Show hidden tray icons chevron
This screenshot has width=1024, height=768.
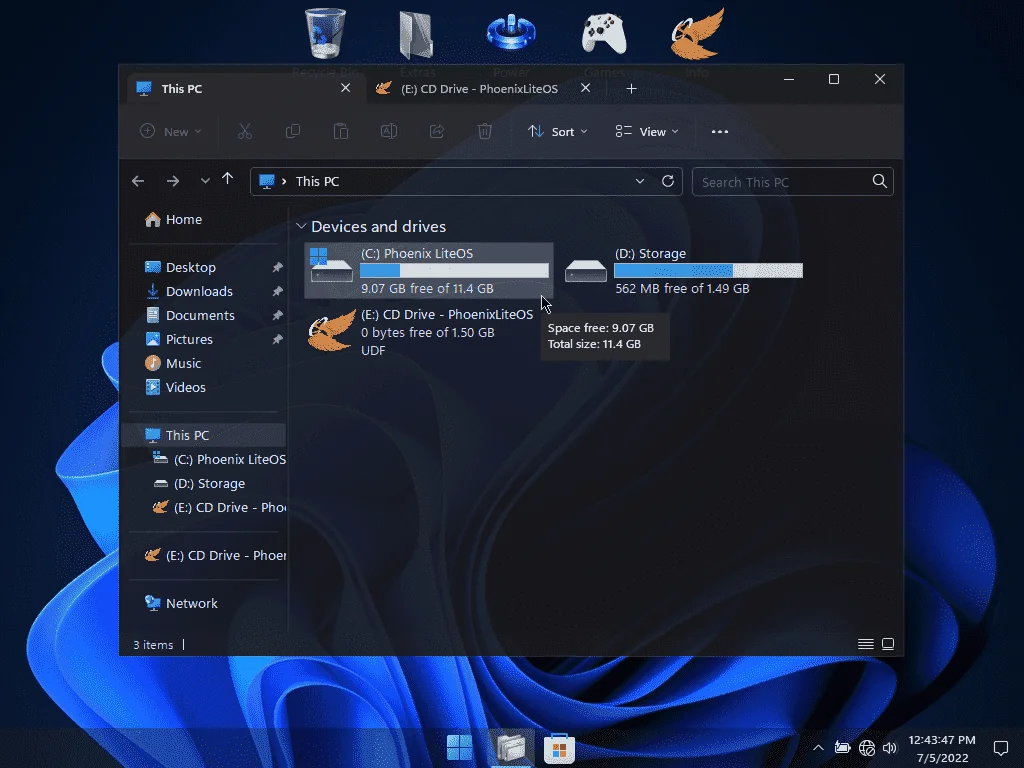(x=818, y=748)
